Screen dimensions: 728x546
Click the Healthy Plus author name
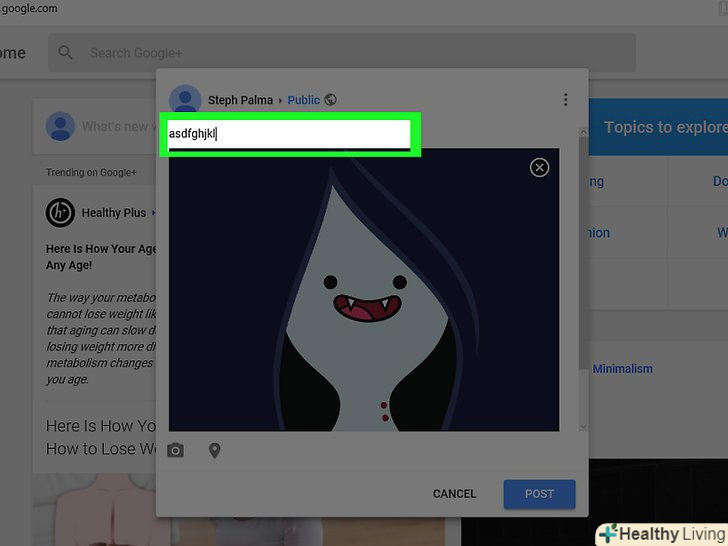tap(114, 213)
